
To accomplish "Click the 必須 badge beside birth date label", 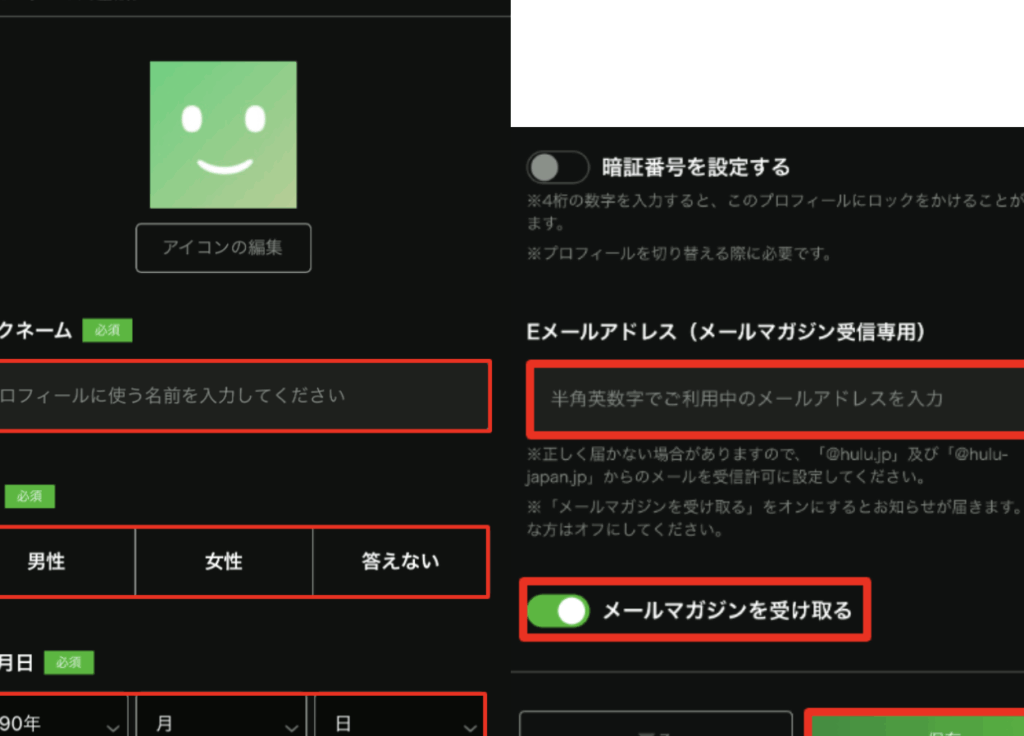I will [x=69, y=662].
